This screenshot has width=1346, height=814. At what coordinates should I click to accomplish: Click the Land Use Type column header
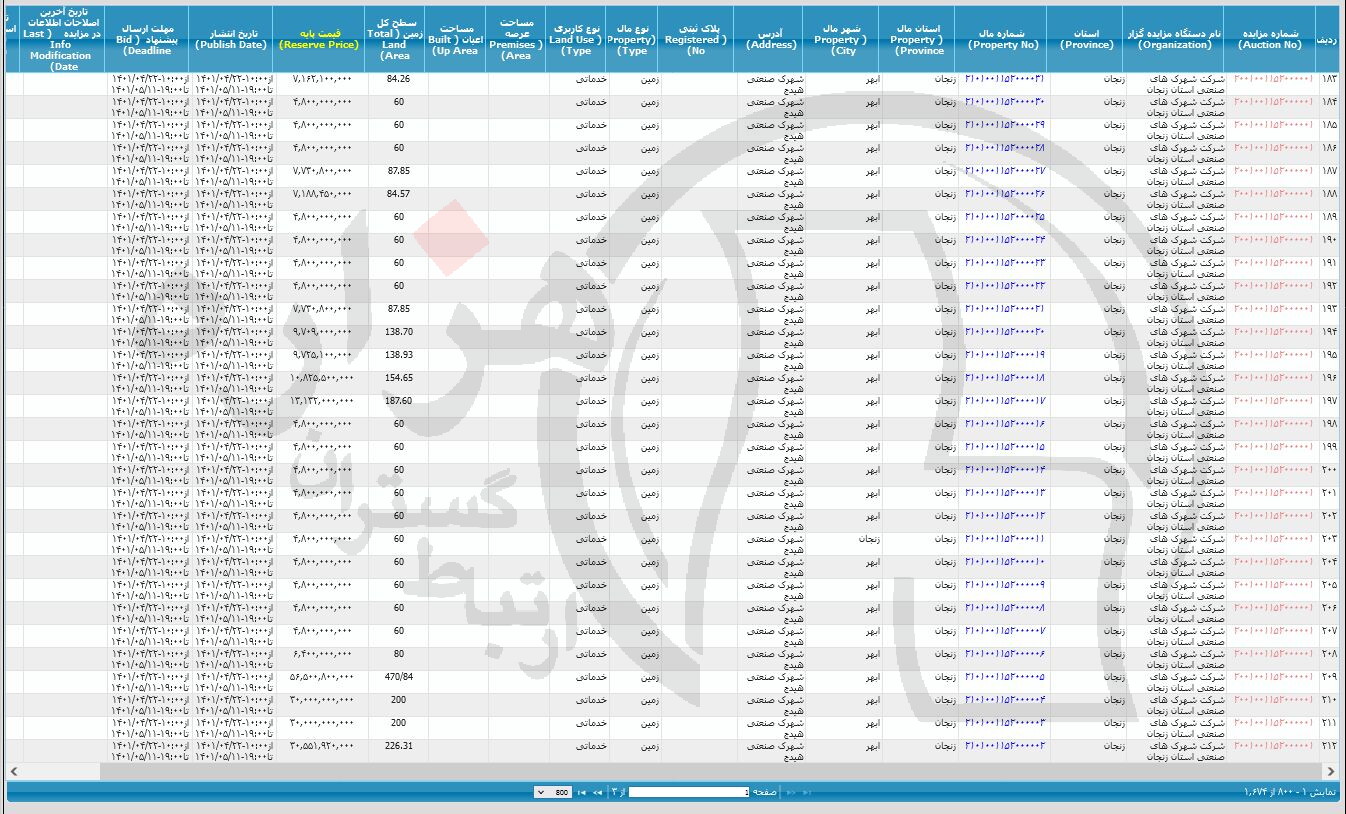577,39
